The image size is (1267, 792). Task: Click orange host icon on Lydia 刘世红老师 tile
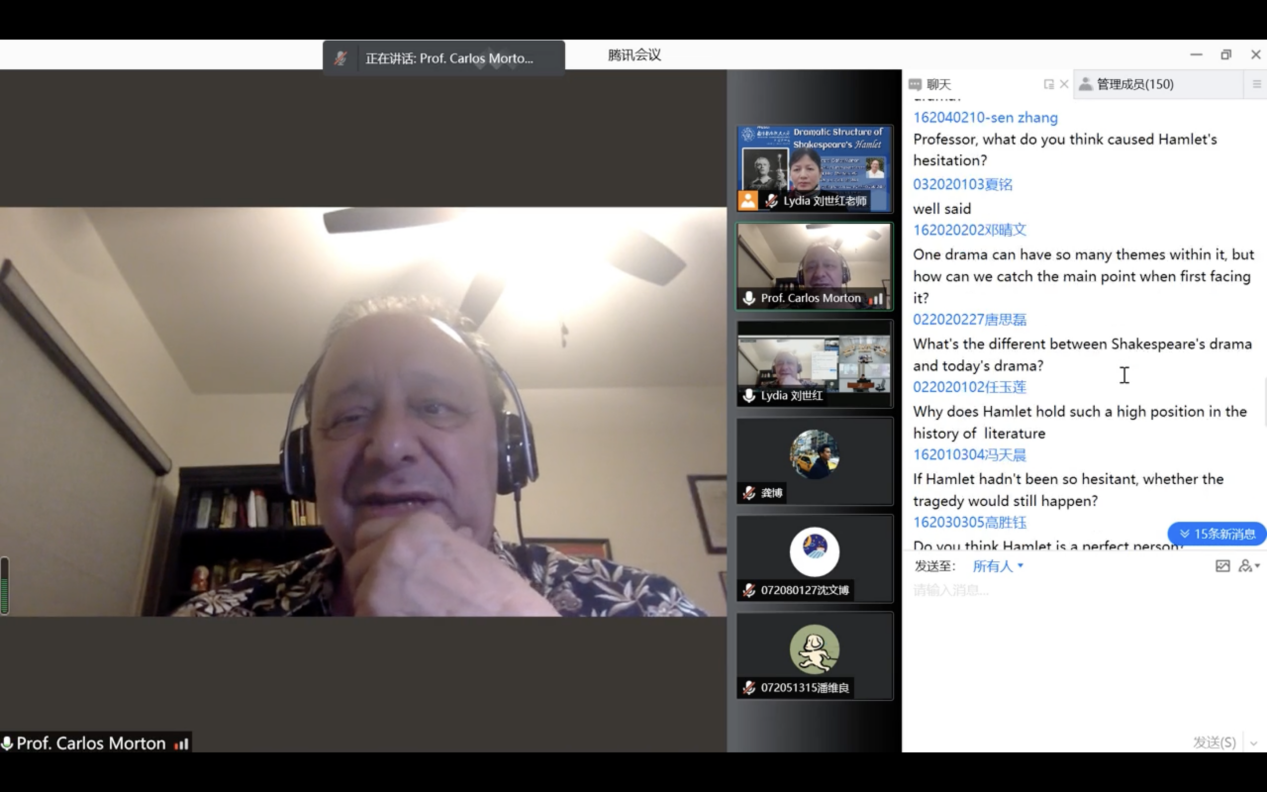pos(748,201)
